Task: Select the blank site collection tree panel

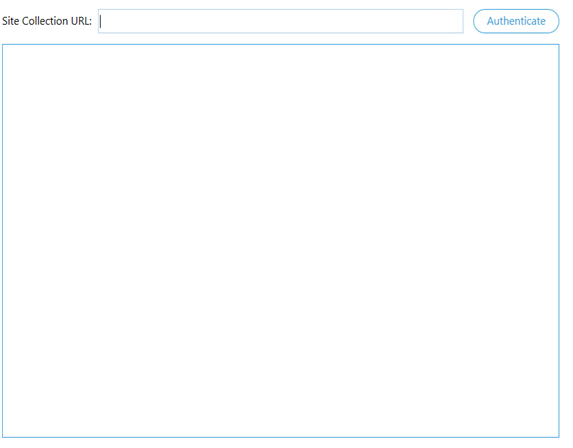Action: pyautogui.click(x=281, y=241)
